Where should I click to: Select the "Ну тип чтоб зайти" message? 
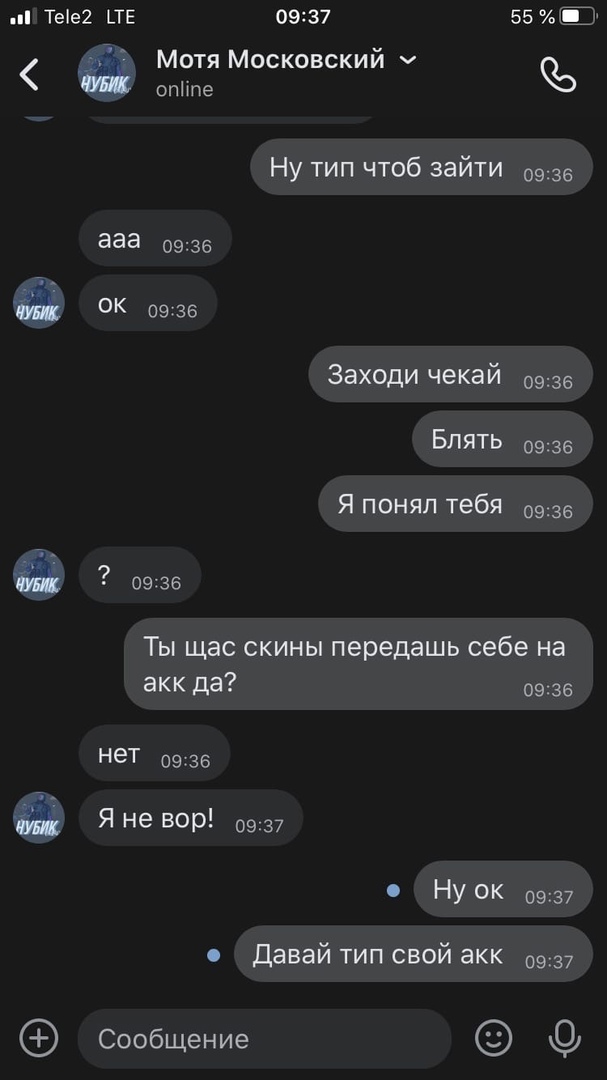tap(421, 167)
